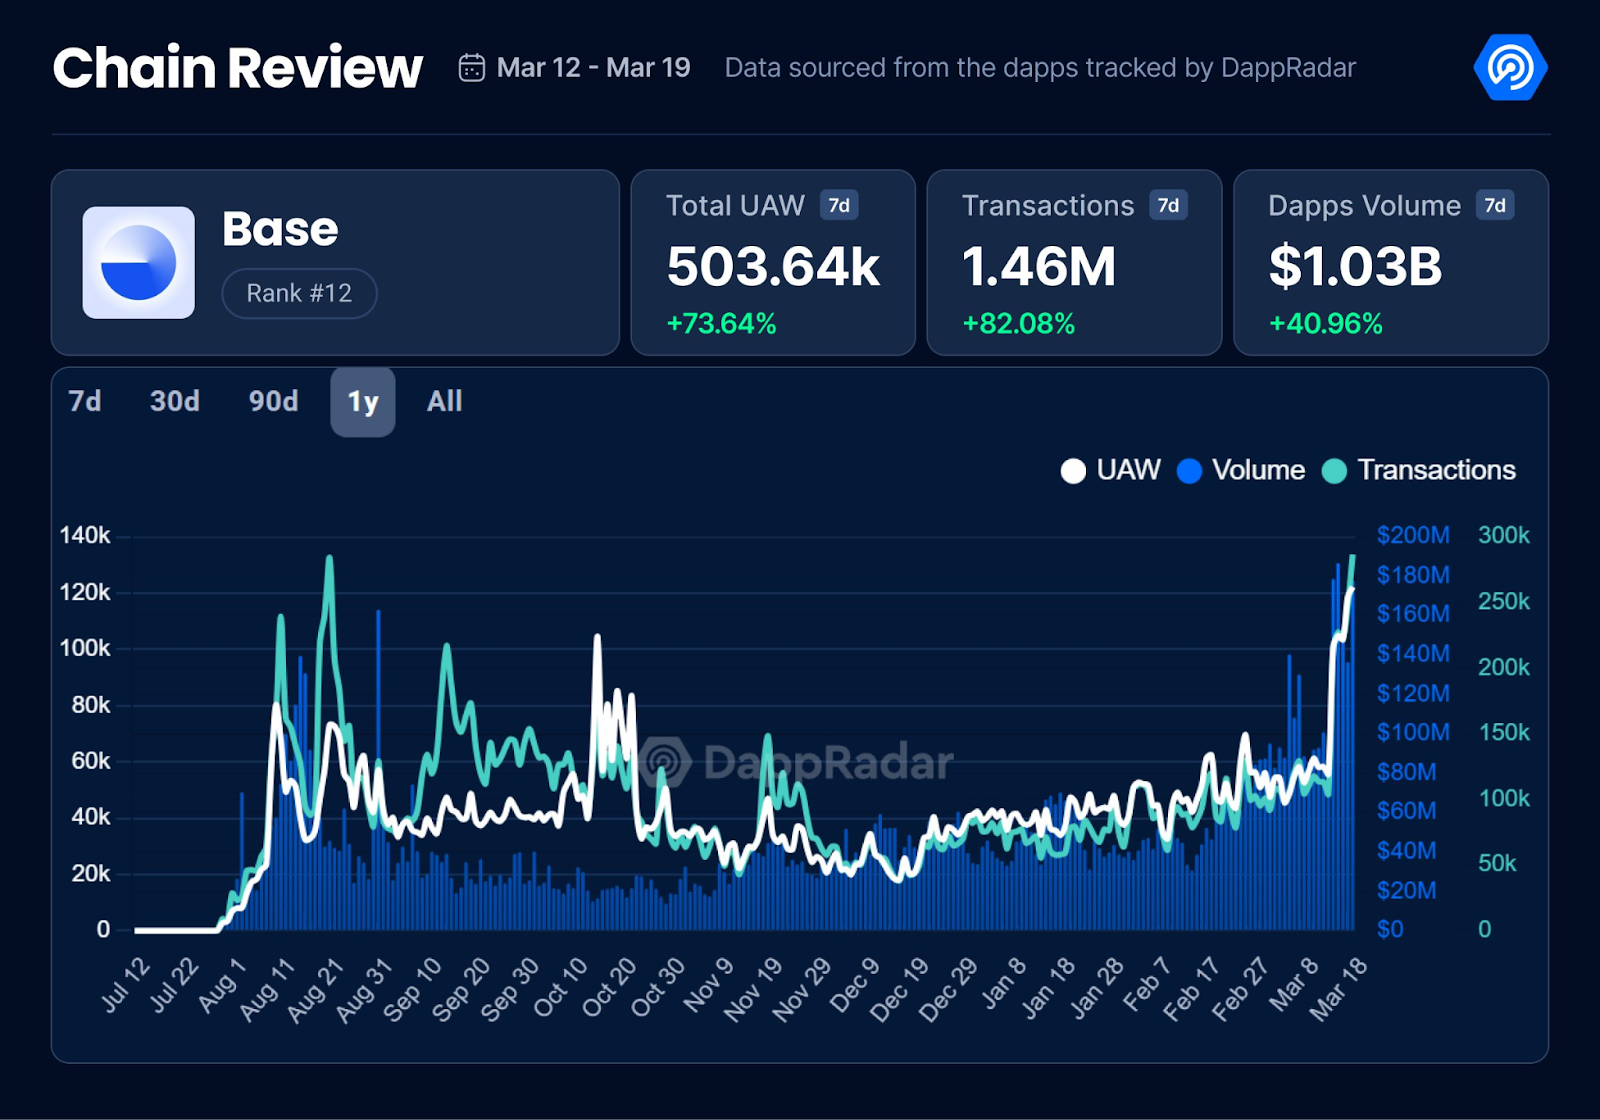Click the 140k left axis label
The height and width of the screenshot is (1120, 1600).
click(85, 535)
